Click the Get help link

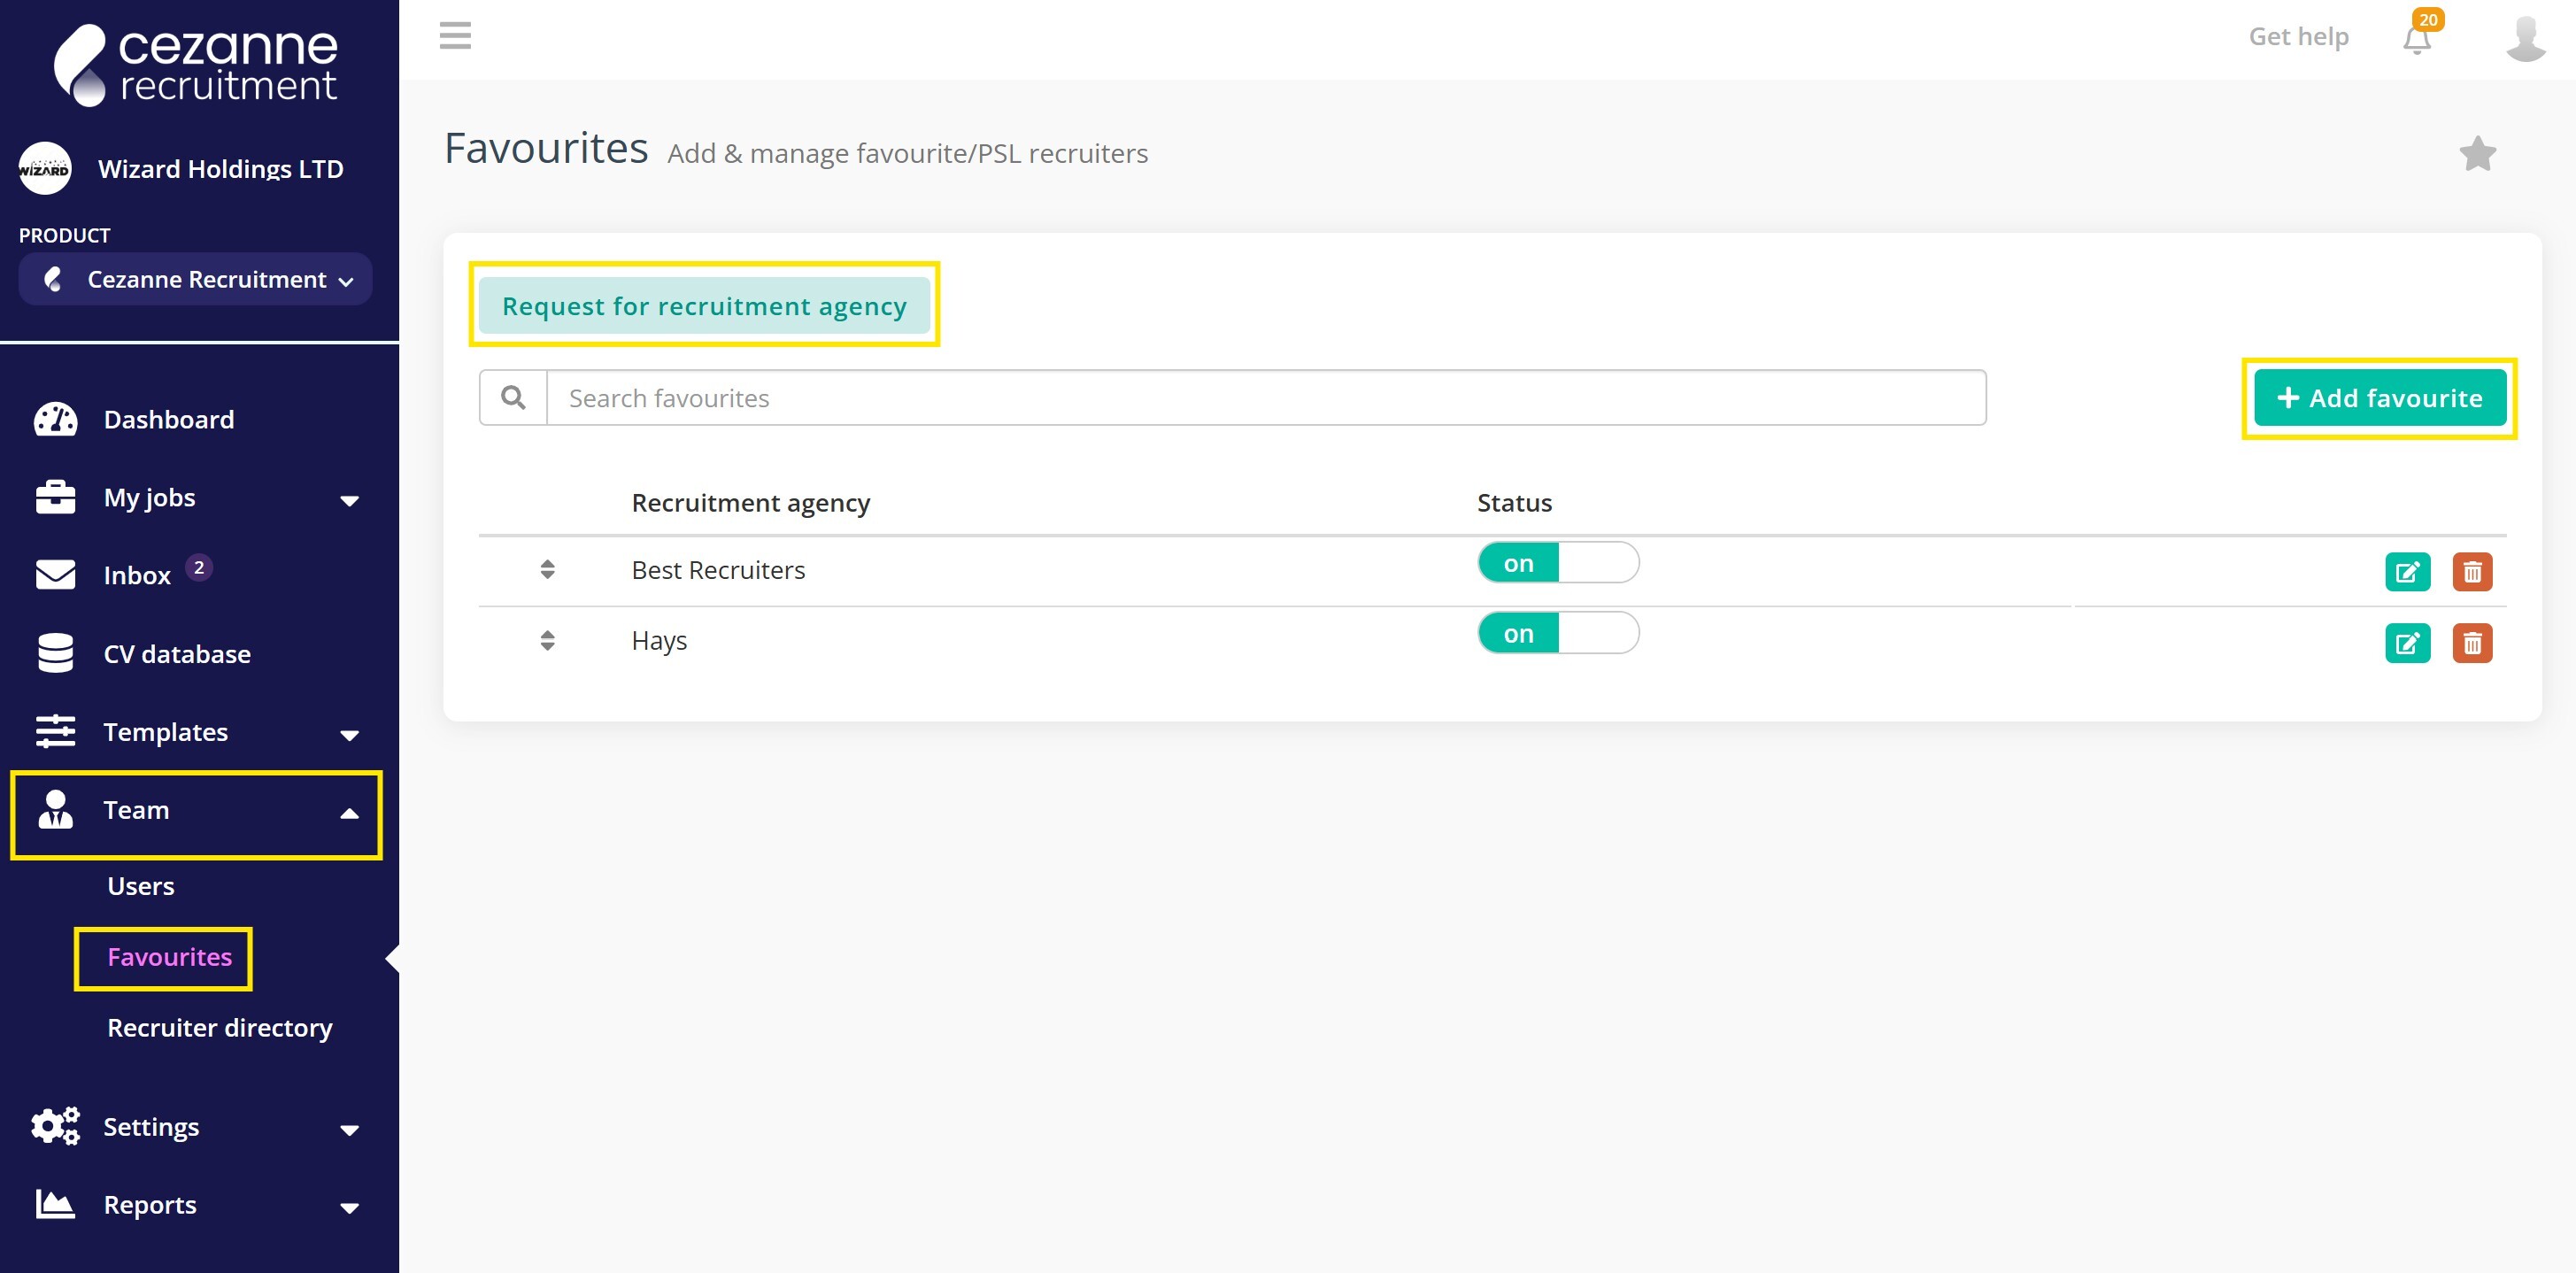(2298, 36)
